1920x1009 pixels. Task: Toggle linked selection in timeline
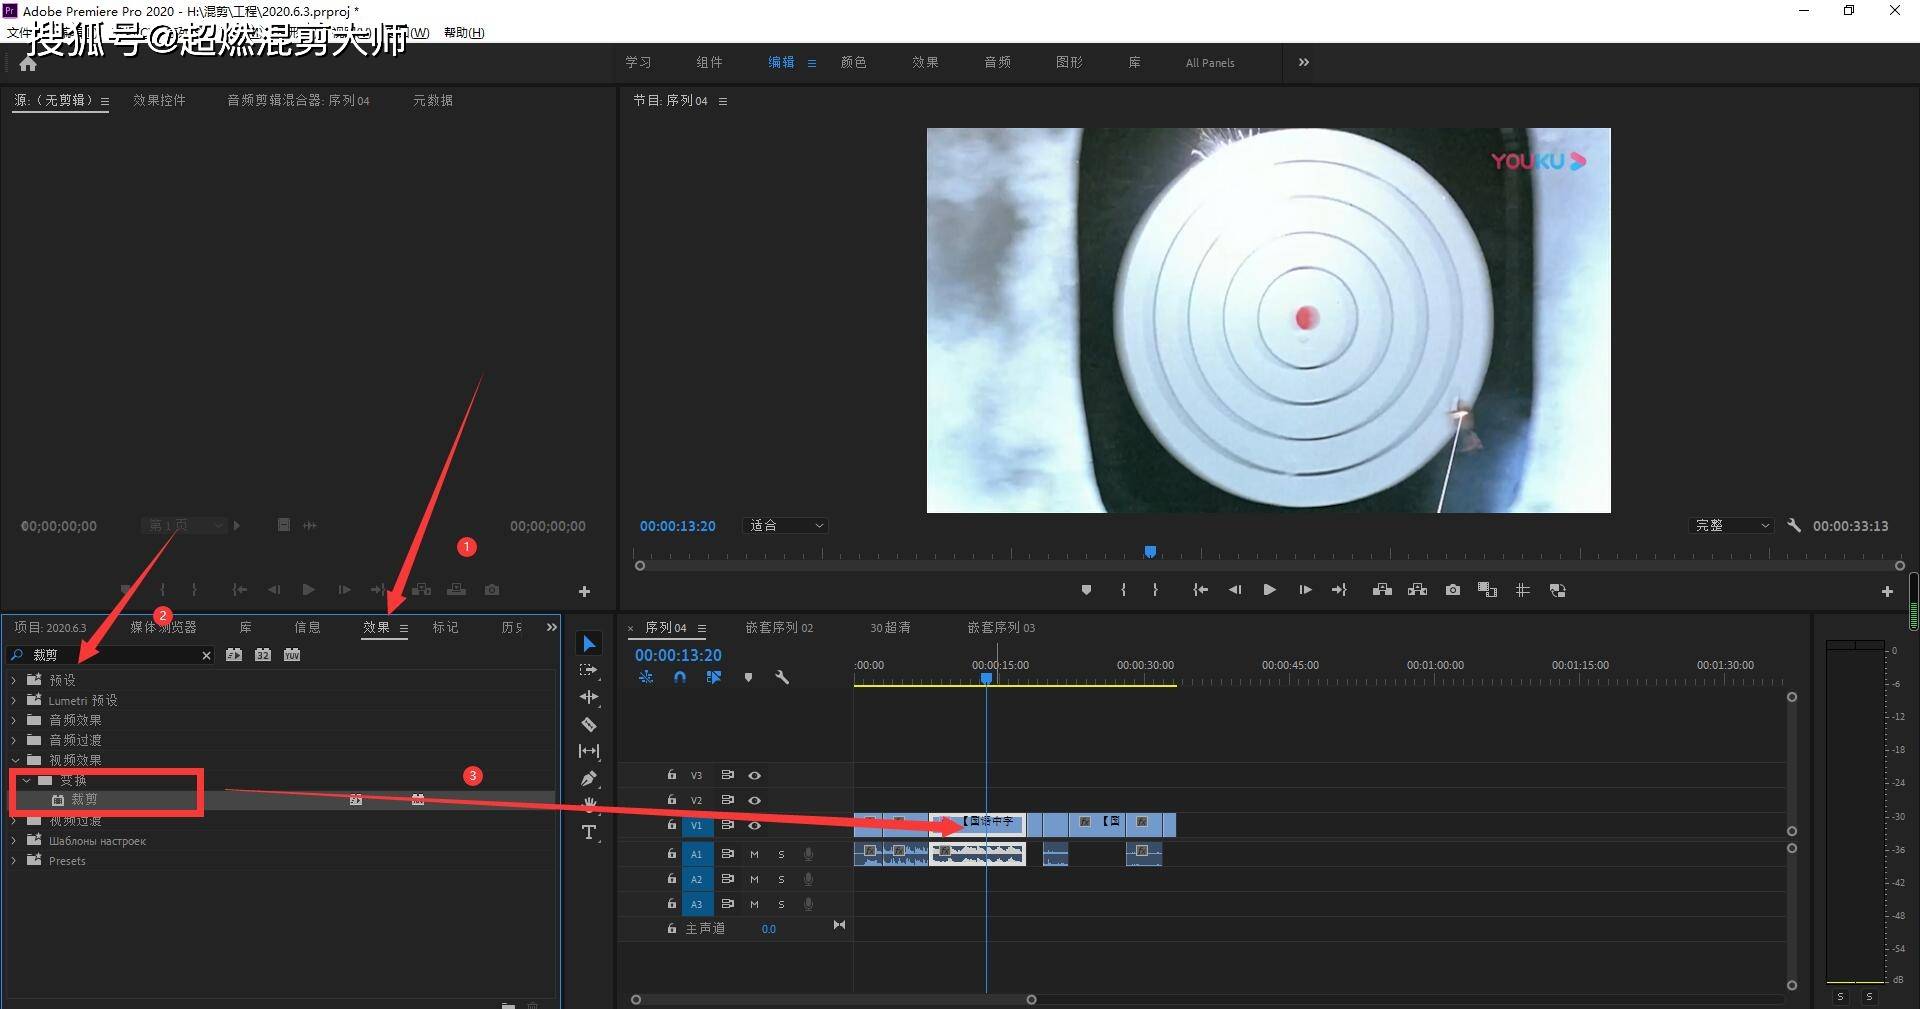pos(714,677)
